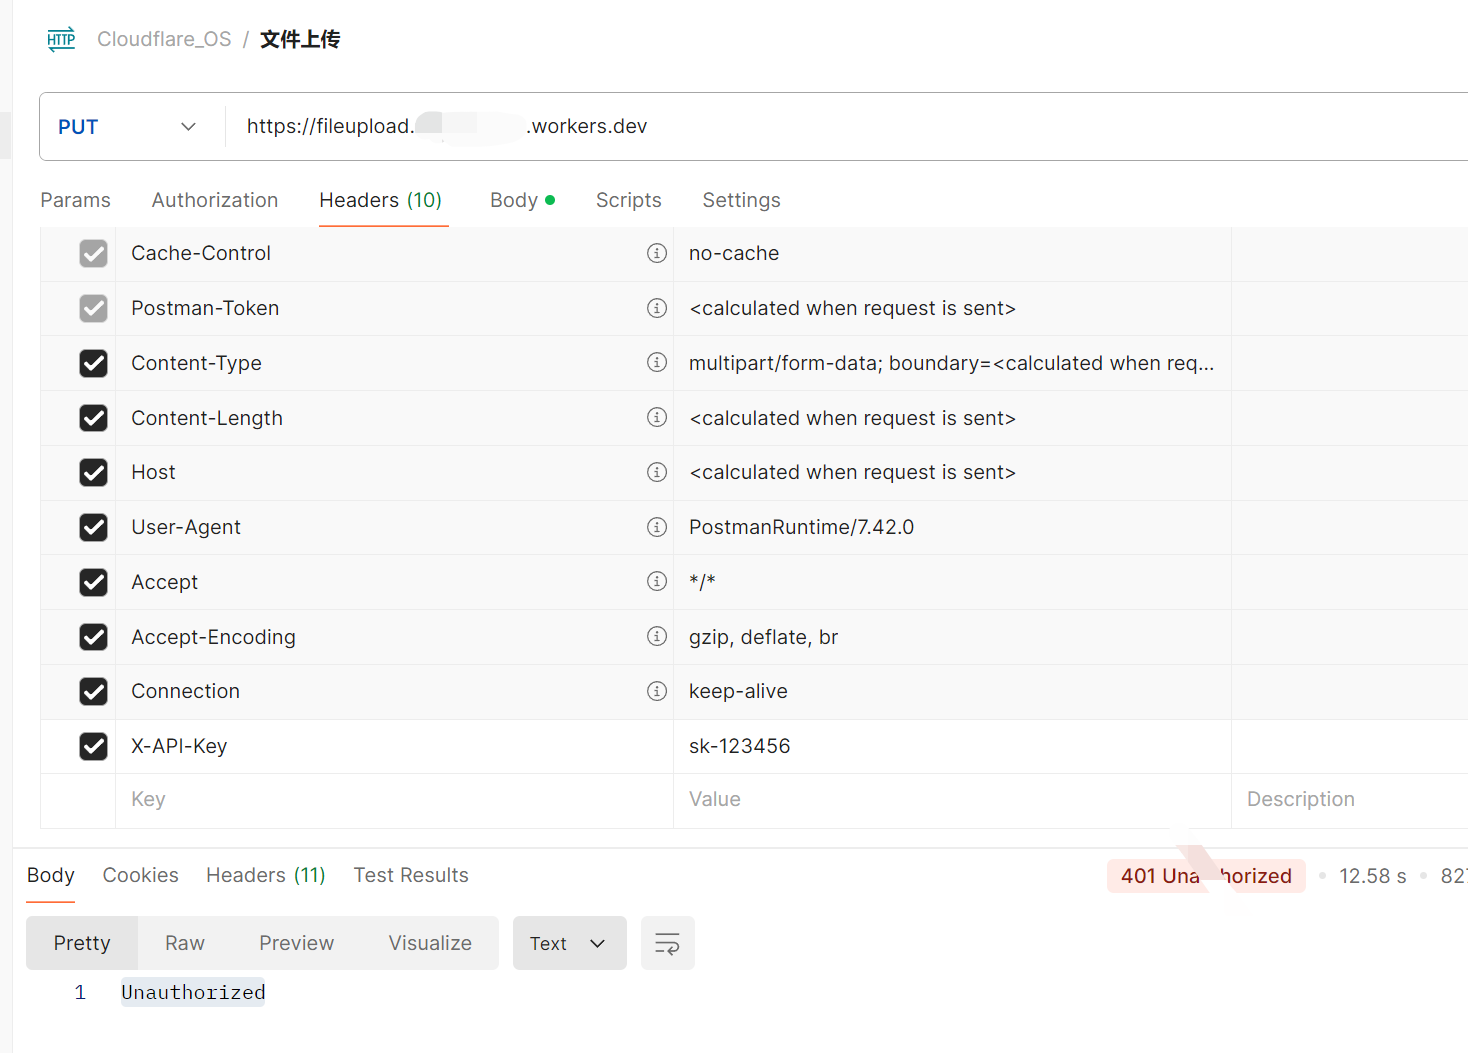The width and height of the screenshot is (1468, 1053).
Task: Uncheck the Connection header checkbox
Action: 93,691
